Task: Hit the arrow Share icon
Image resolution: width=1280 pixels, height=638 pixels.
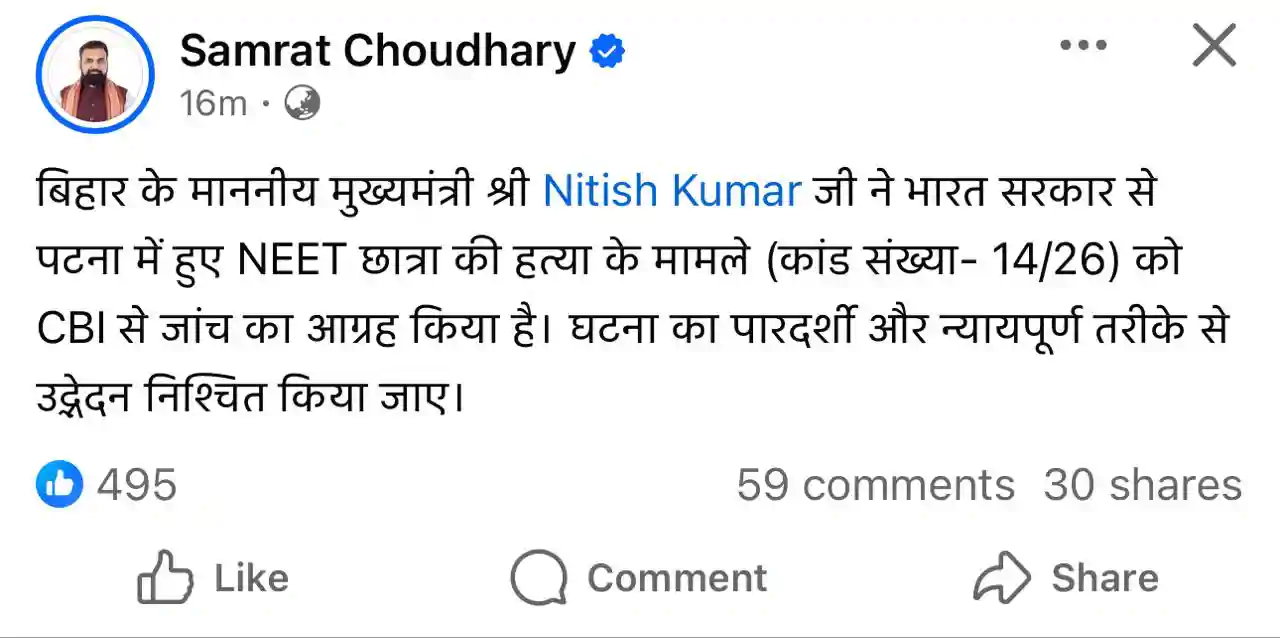Action: pyautogui.click(x=1001, y=578)
